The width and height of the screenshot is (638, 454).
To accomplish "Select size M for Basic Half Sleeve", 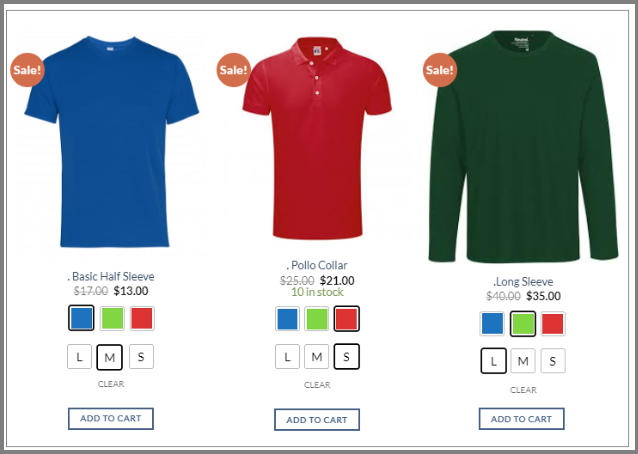I will coord(109,357).
